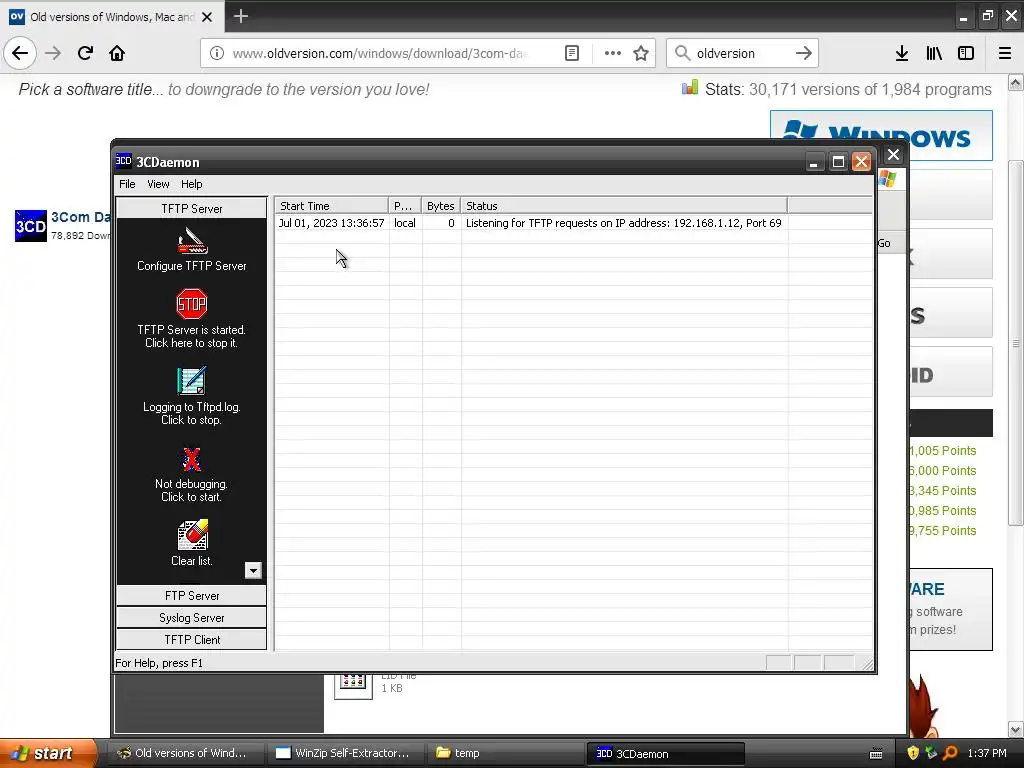Show site information icon in address bar
This screenshot has width=1024, height=768.
coord(217,53)
